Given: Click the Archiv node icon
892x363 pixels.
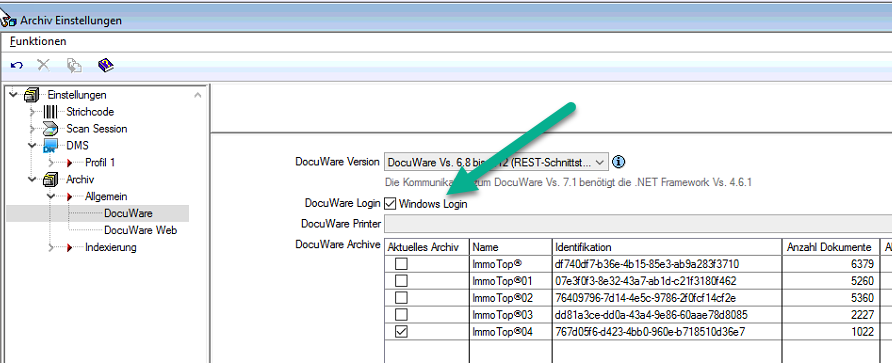Looking at the screenshot, I should point(51,180).
